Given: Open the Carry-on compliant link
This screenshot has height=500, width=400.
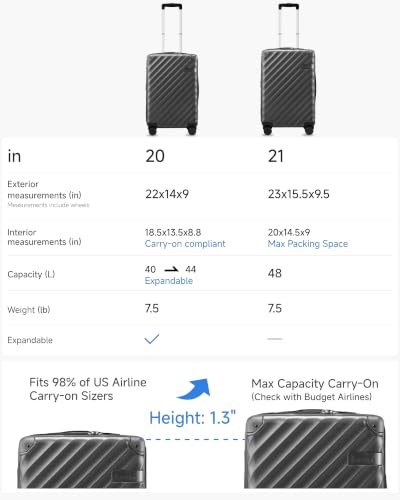Looking at the screenshot, I should [185, 244].
